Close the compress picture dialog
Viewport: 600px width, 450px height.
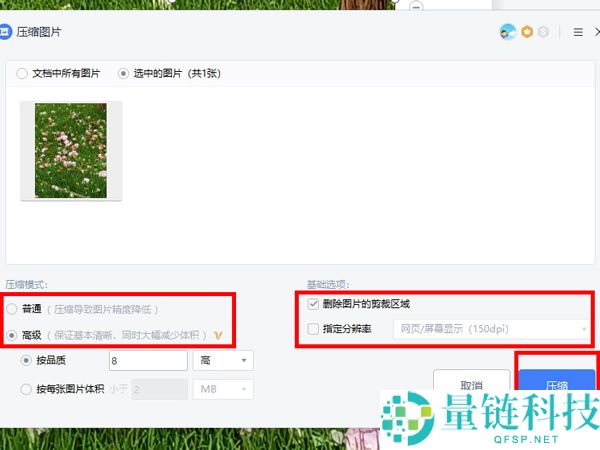[x=597, y=32]
